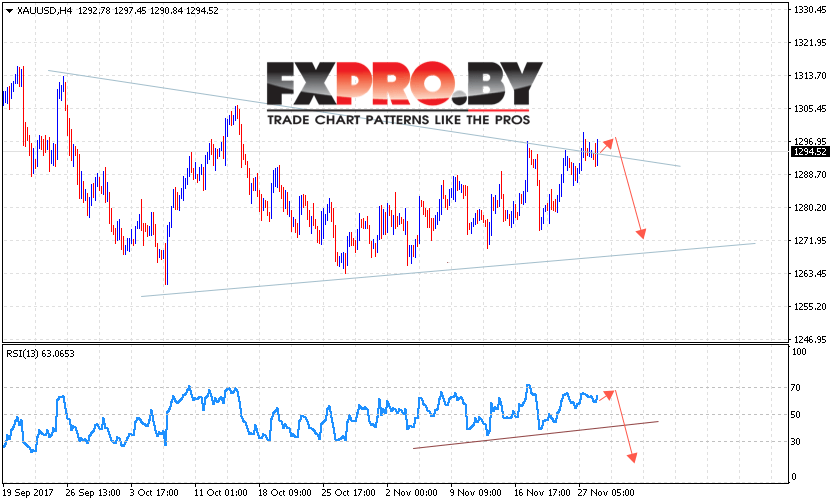Viewport: 831px width, 504px height.
Task: Click the 1330.45 price scale value
Action: point(810,10)
